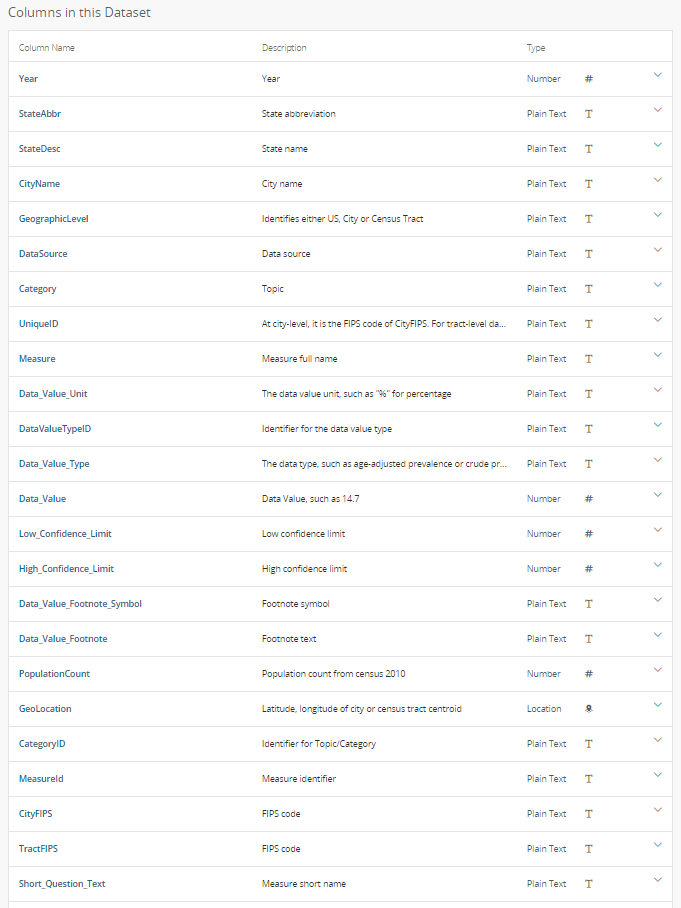Click the number type icon for Year
This screenshot has width=681, height=908.
[x=589, y=79]
